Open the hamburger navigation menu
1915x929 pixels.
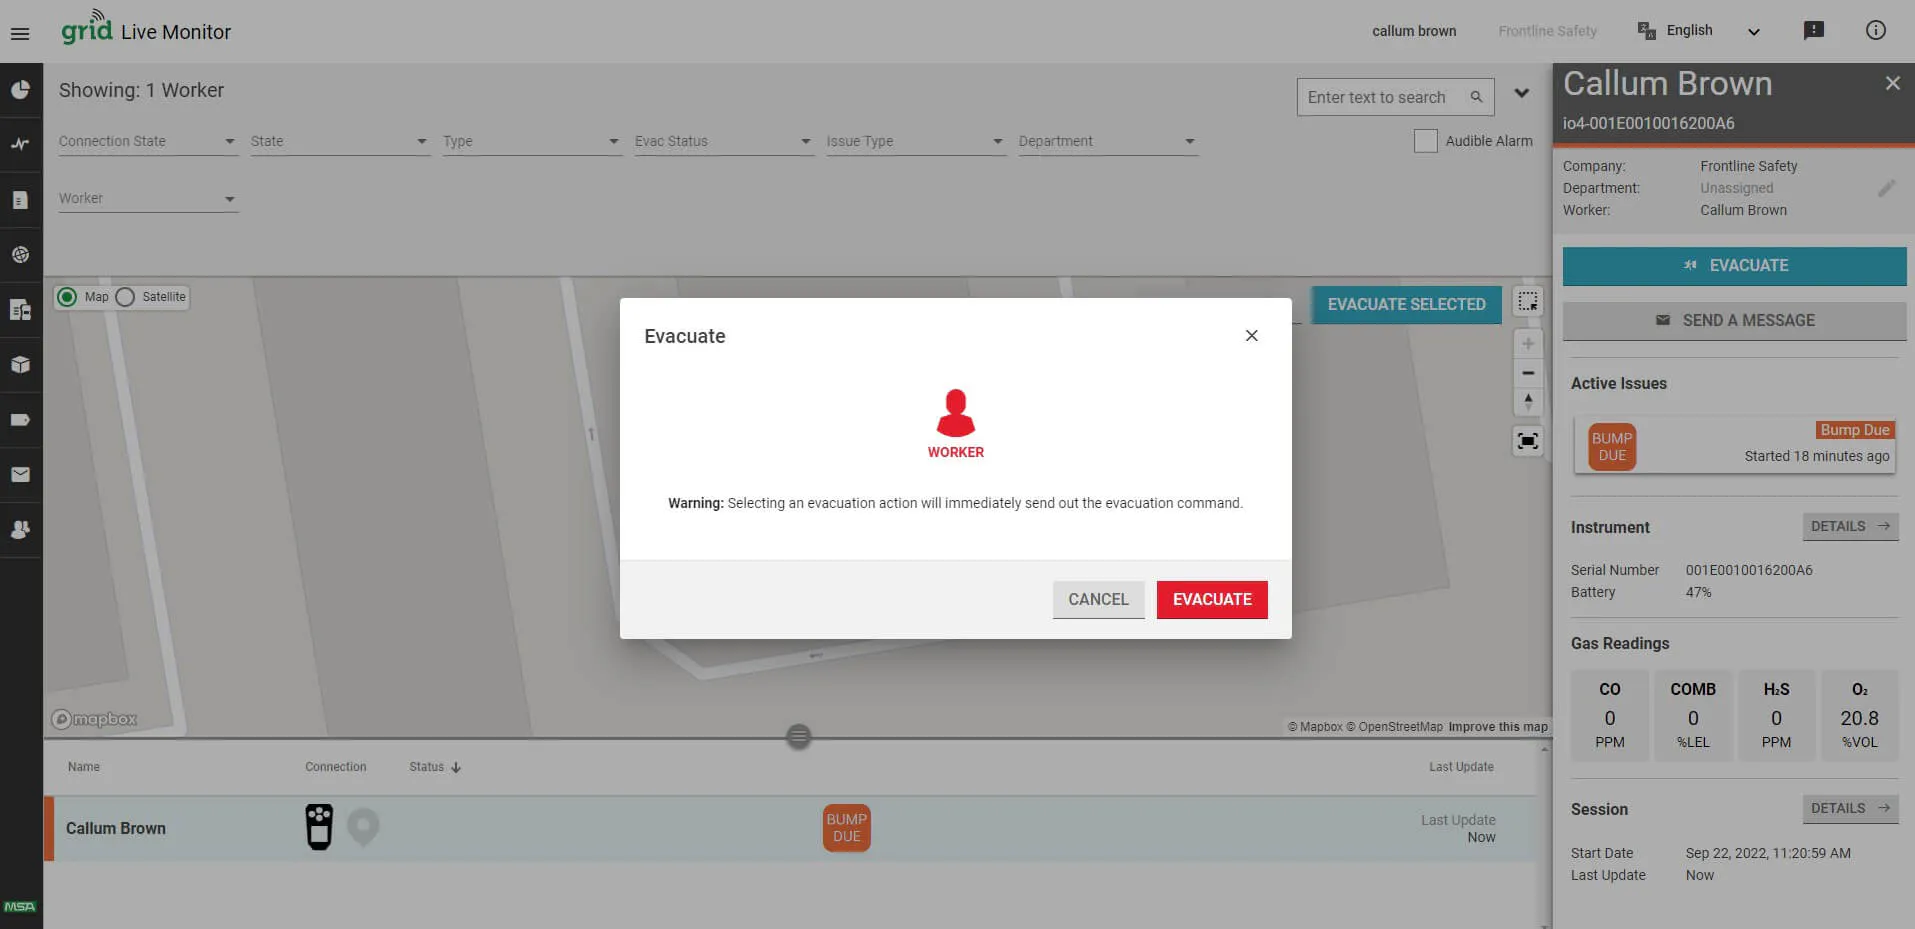tap(20, 33)
